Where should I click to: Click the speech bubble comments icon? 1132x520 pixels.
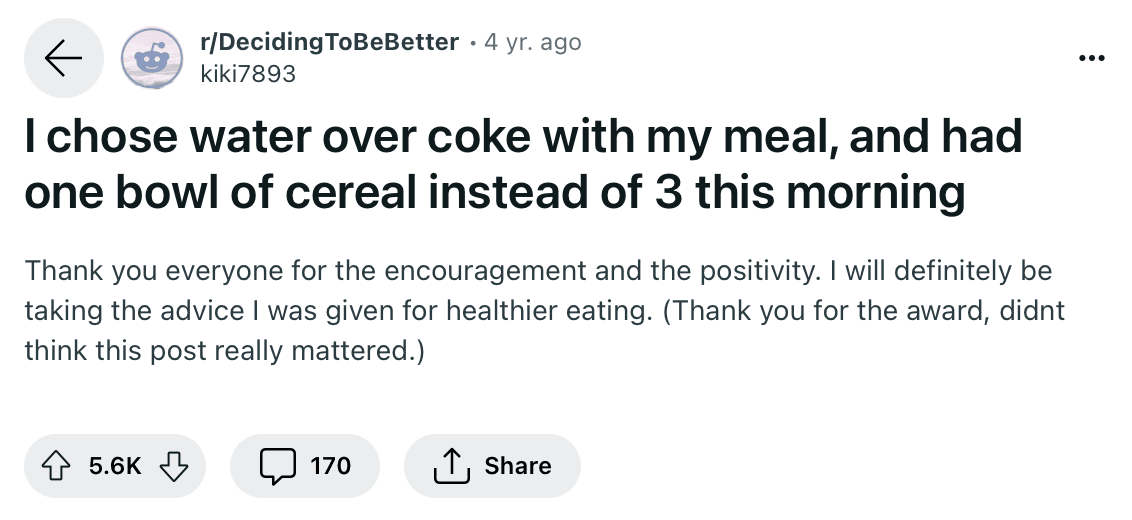click(278, 466)
